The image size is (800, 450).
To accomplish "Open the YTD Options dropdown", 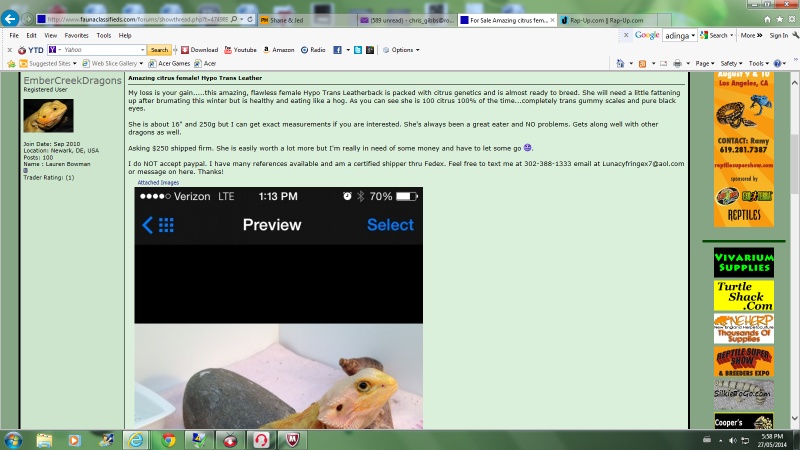I will pyautogui.click(x=401, y=50).
